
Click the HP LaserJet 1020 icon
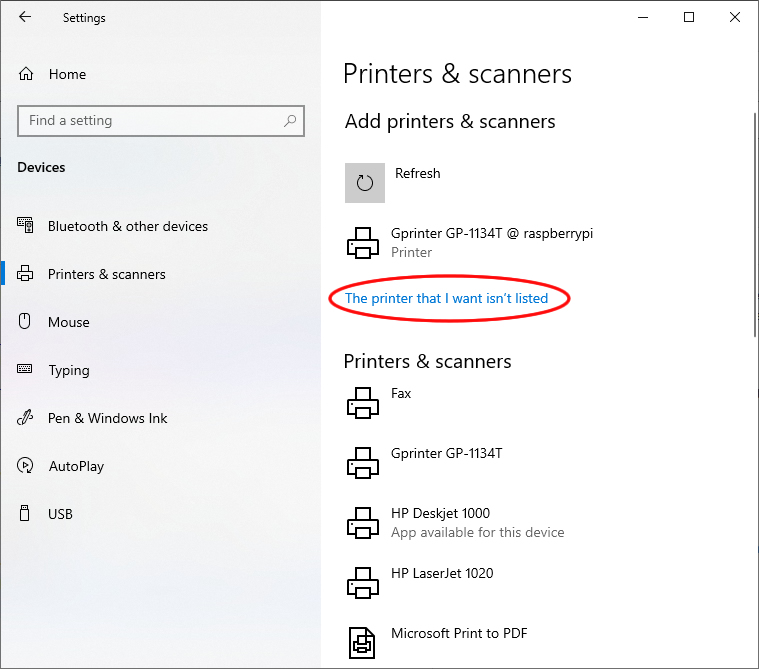click(363, 583)
